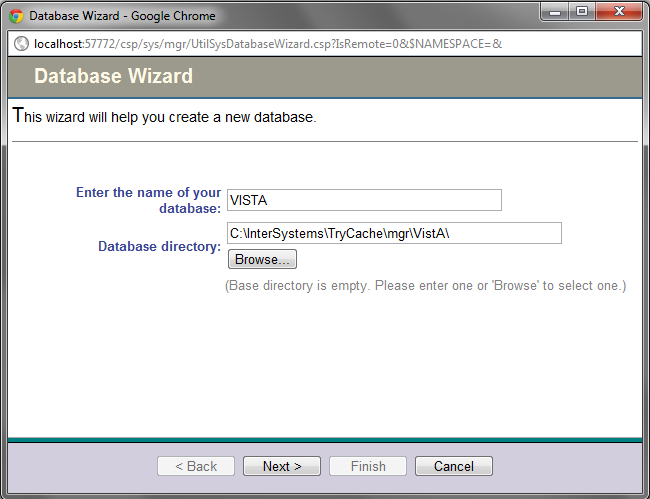Click the 'Base directory is empty' hint text

pyautogui.click(x=425, y=286)
